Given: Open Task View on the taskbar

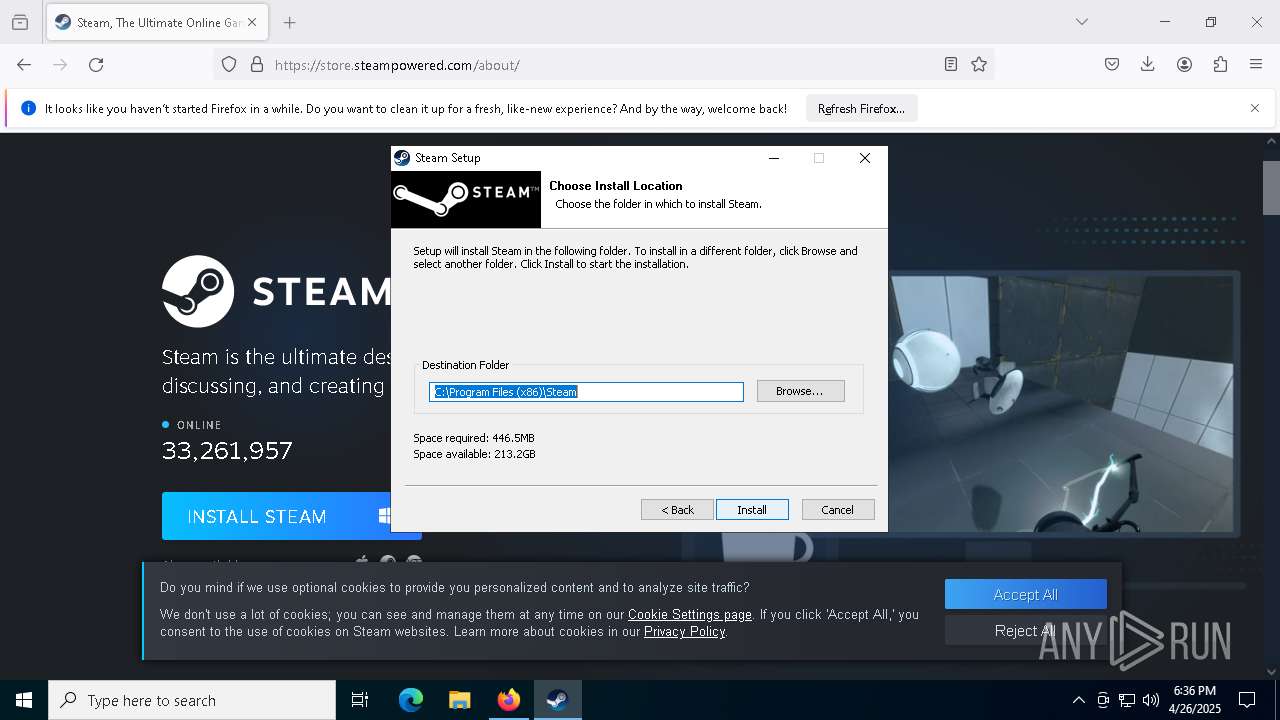Looking at the screenshot, I should 360,700.
